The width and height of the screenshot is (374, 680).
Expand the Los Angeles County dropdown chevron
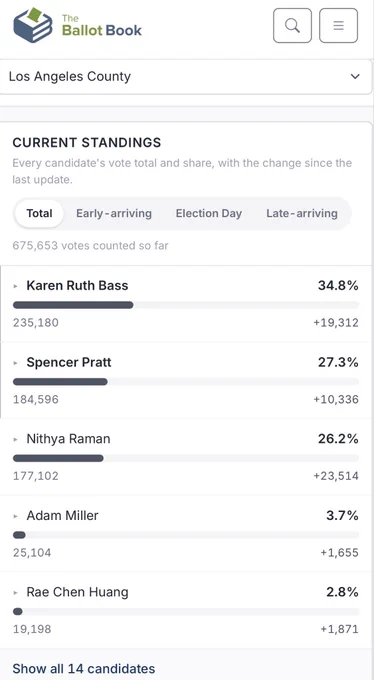pyautogui.click(x=355, y=77)
